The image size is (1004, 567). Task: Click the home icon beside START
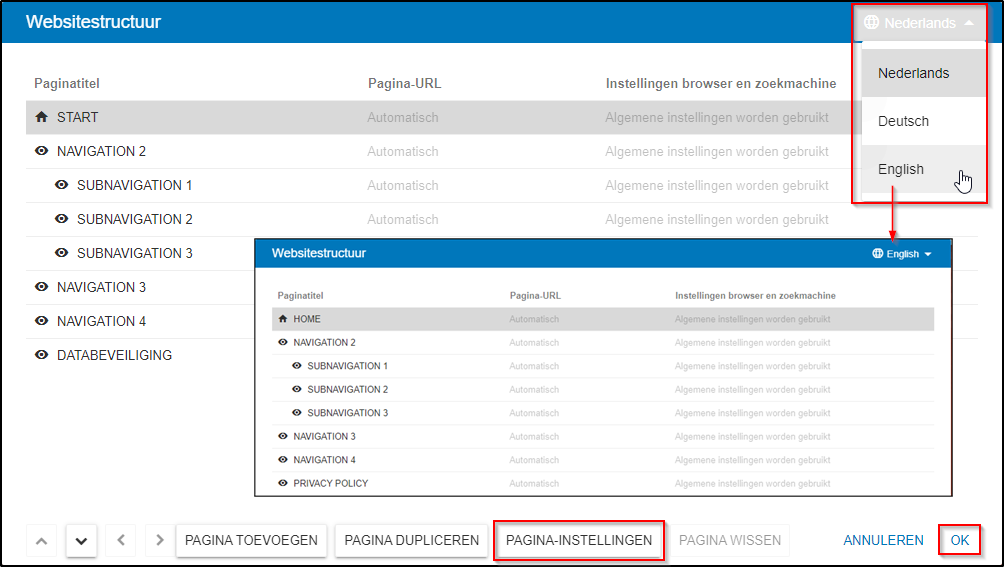pyautogui.click(x=41, y=117)
